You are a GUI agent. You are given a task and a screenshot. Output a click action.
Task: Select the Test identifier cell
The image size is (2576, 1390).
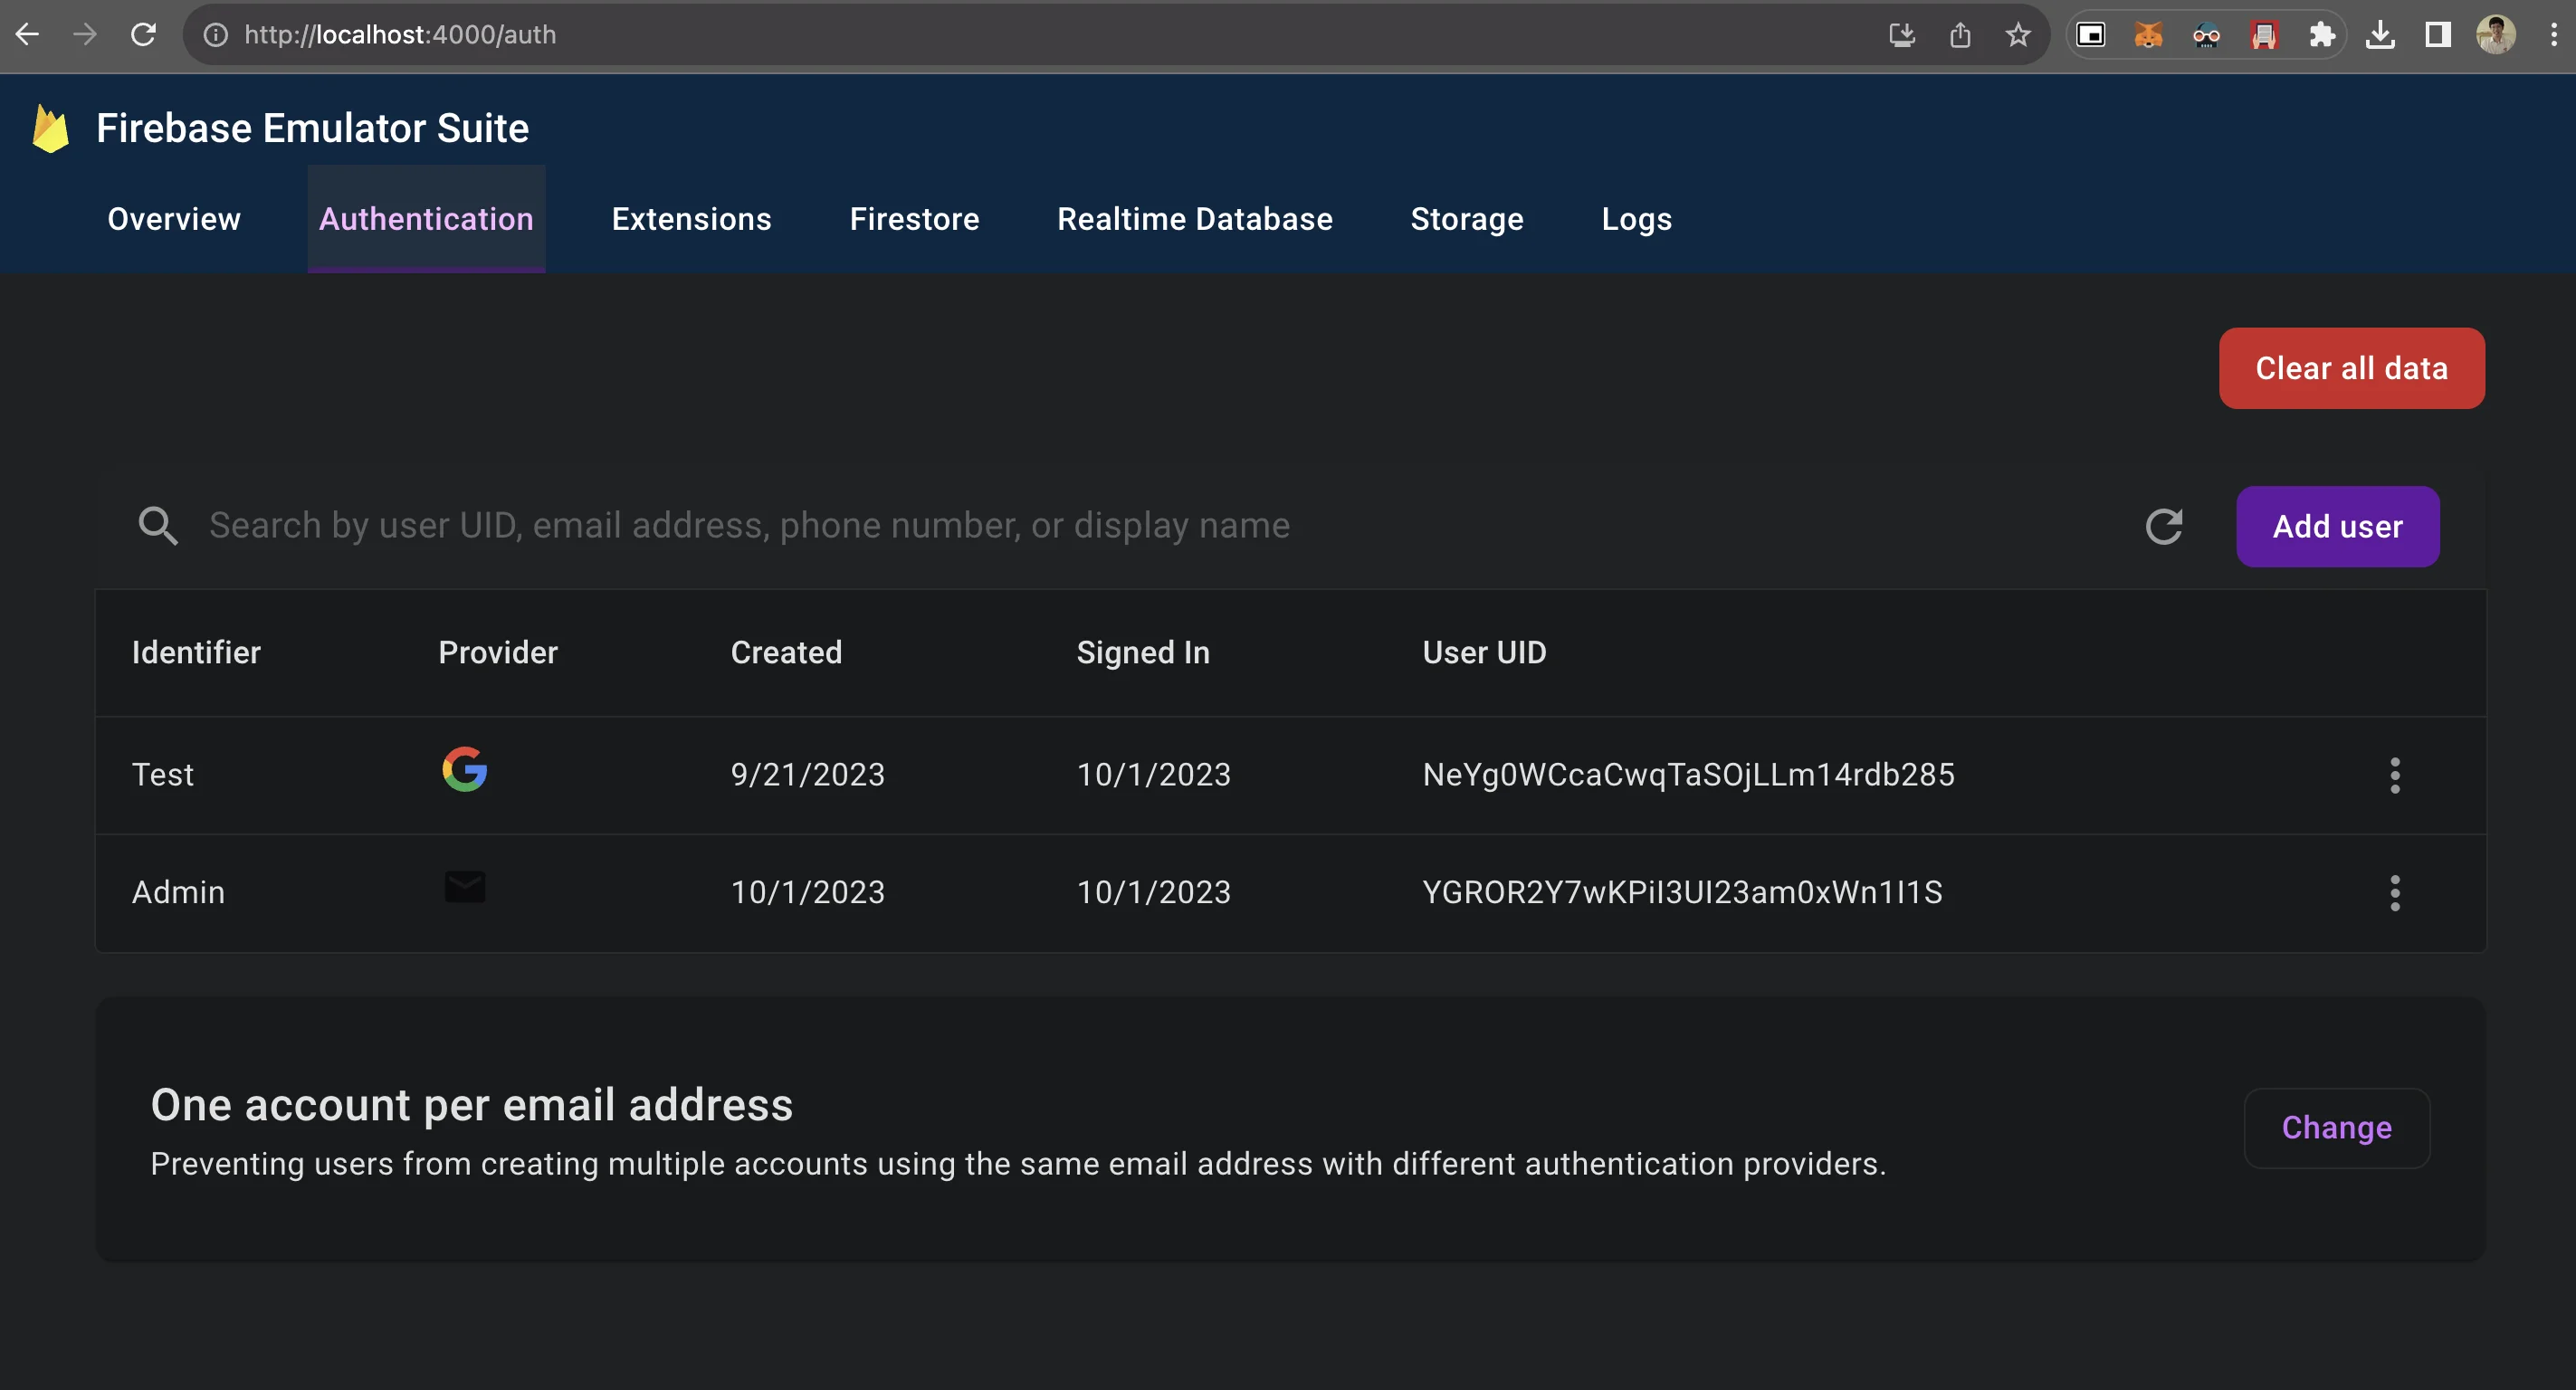[163, 775]
